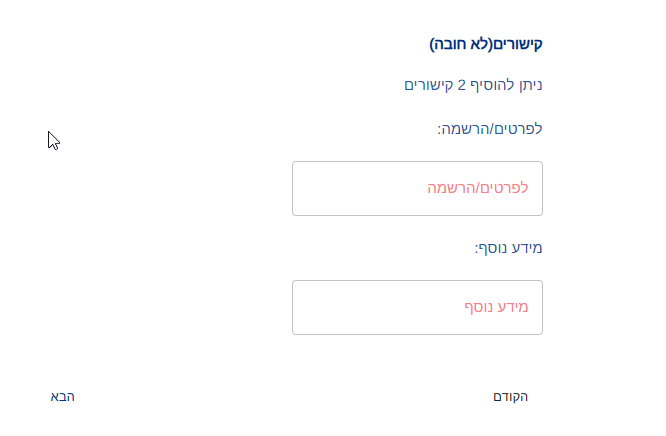Click the לפרטים/הרשמה input field
This screenshot has height=436, width=666.
point(417,188)
